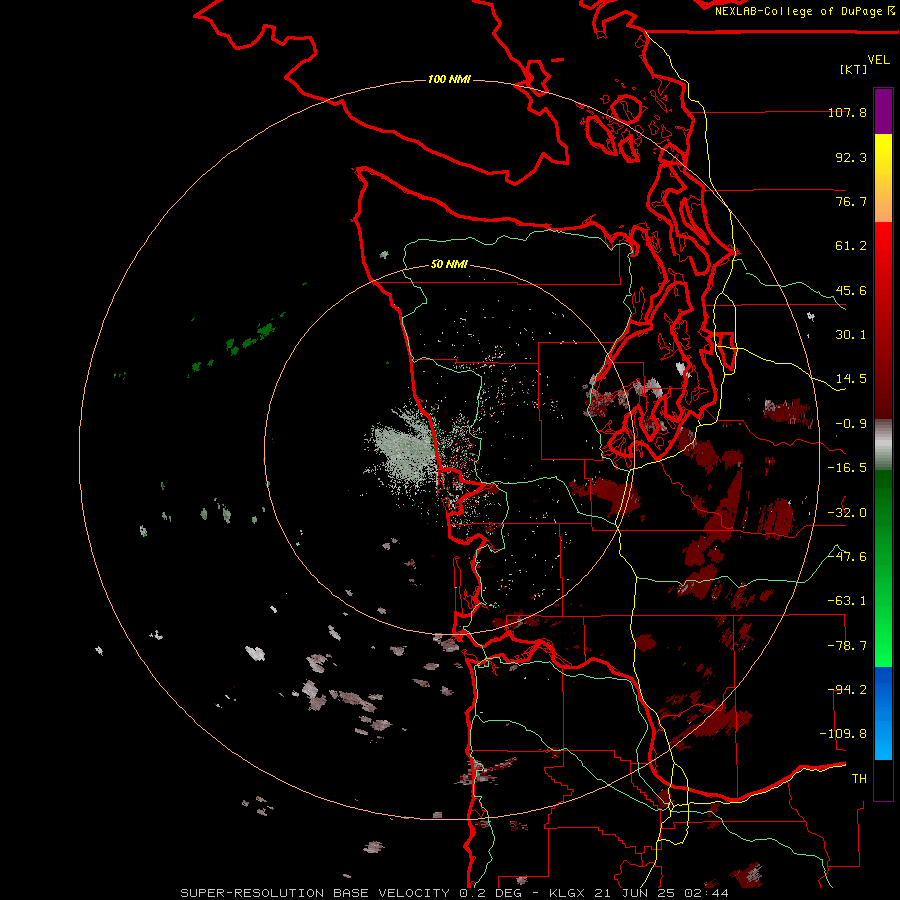This screenshot has width=900, height=900.
Task: Click the 76.7 legend value
Action: pyautogui.click(x=851, y=201)
